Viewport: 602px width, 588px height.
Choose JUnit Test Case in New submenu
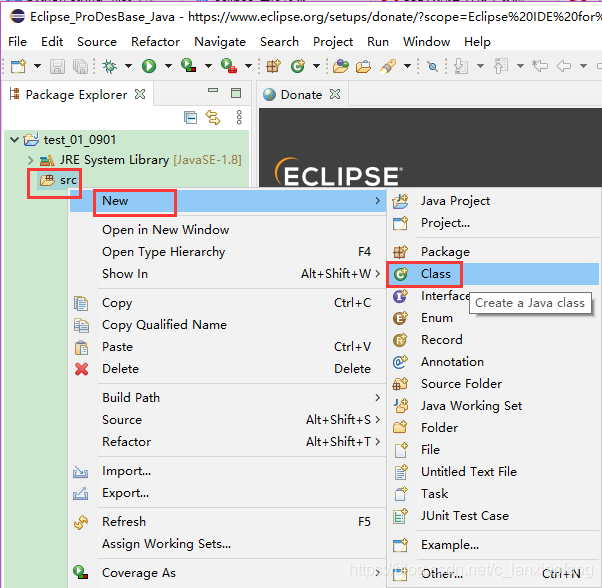tap(494, 515)
